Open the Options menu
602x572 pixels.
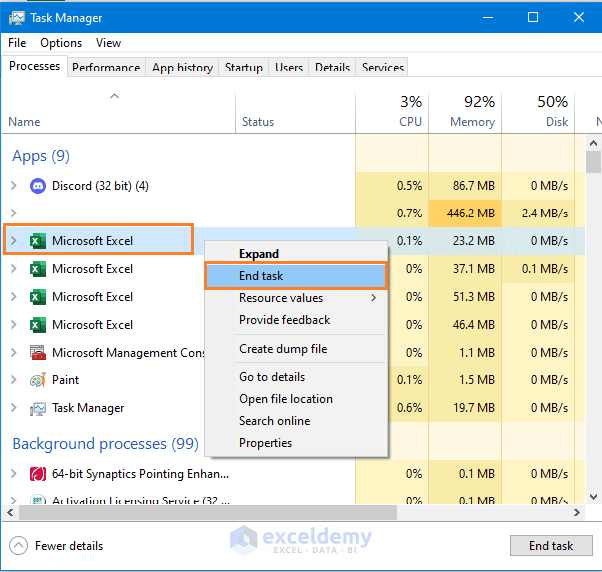(x=61, y=43)
